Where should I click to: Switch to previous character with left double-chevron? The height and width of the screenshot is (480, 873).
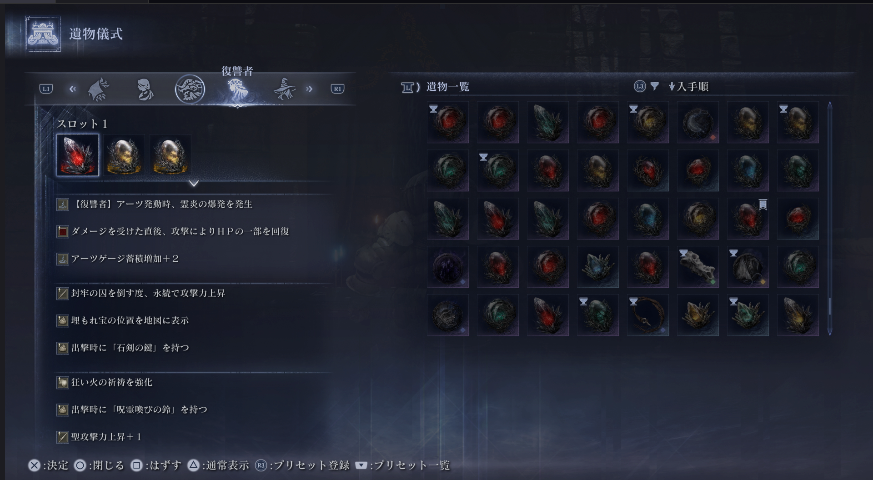click(x=73, y=89)
